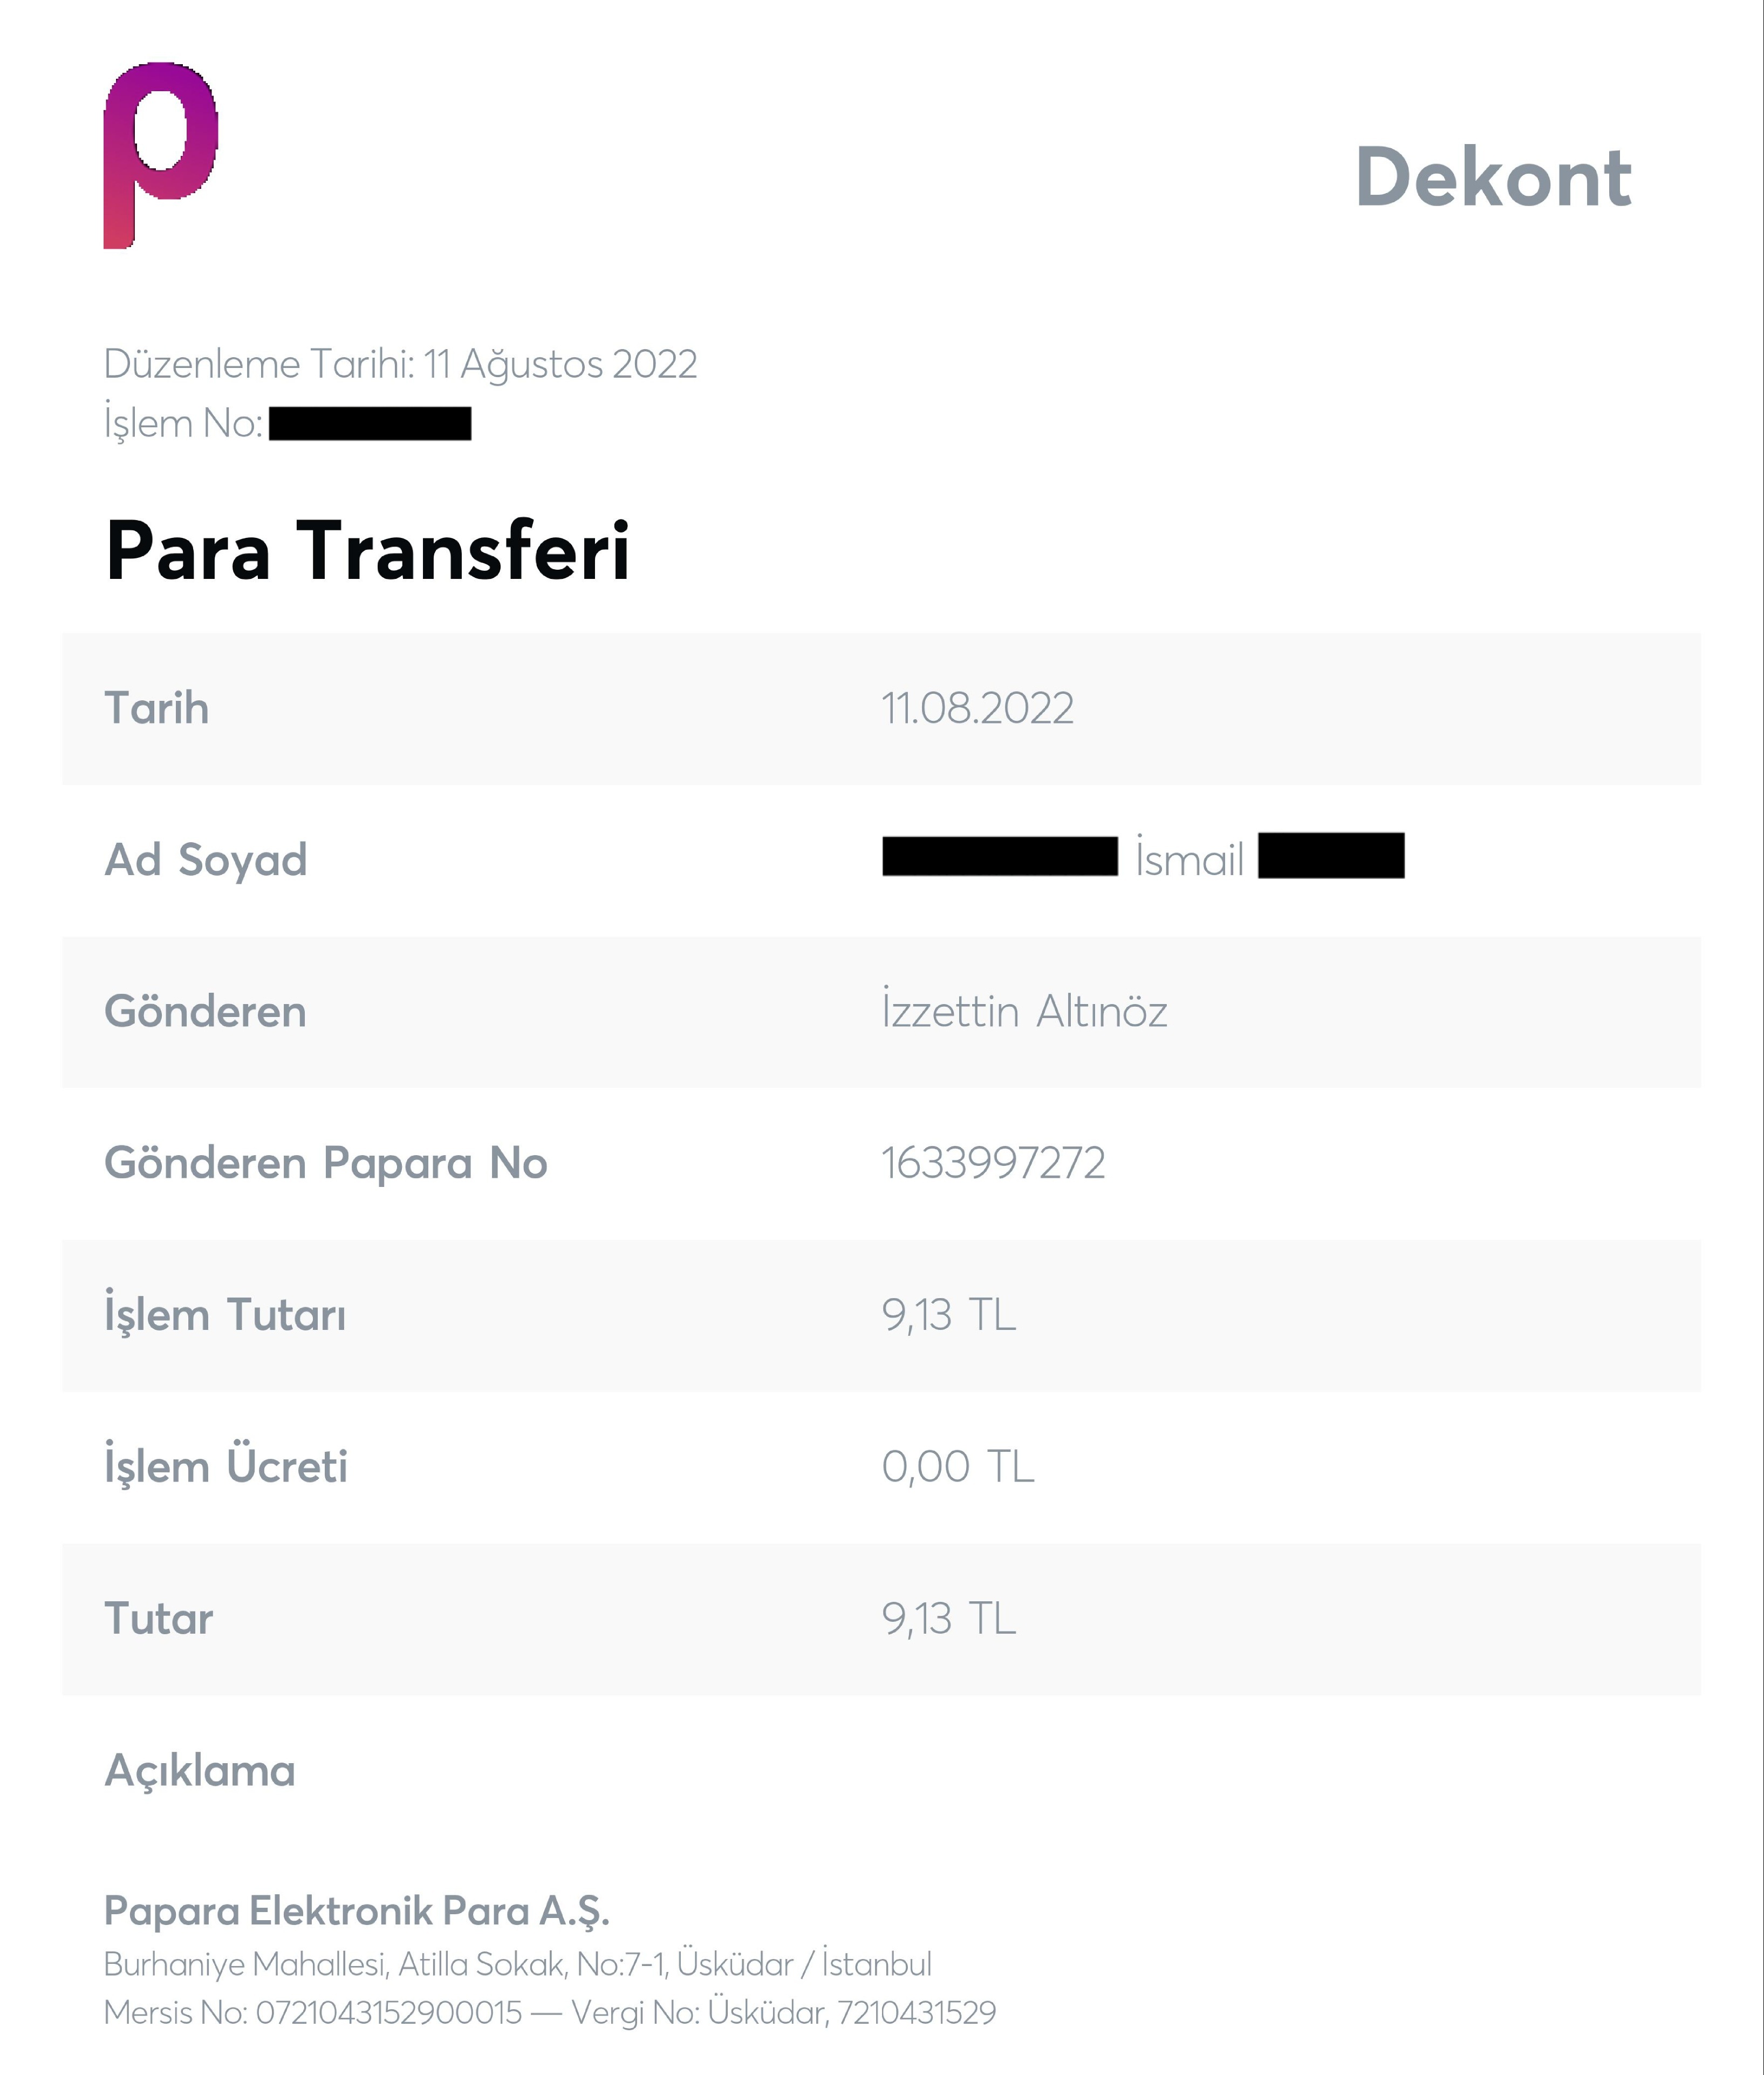This screenshot has width=1764, height=2075.
Task: Select the fee value 0,00 TL
Action: (x=958, y=1467)
